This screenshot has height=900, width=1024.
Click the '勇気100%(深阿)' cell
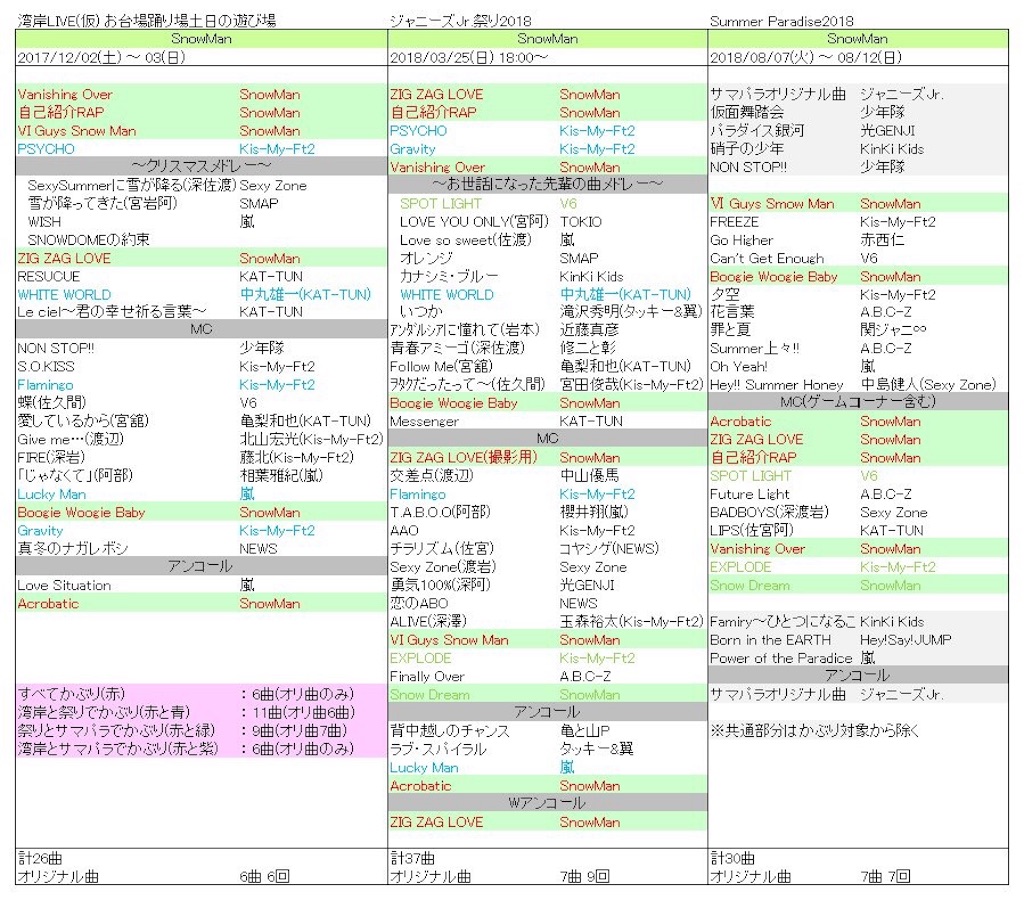(x=440, y=585)
